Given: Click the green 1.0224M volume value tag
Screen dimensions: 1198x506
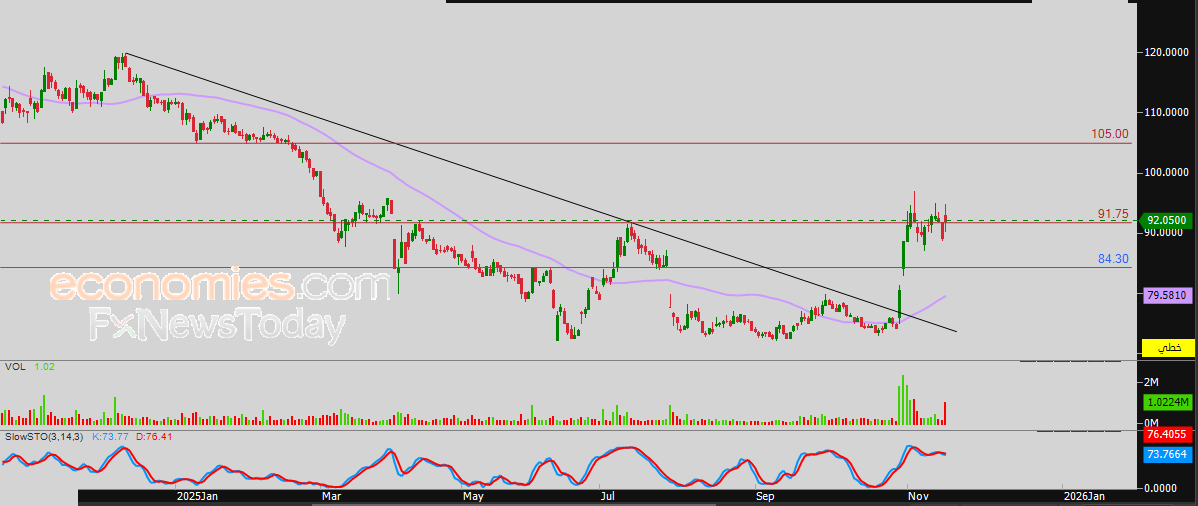Looking at the screenshot, I should 1167,402.
